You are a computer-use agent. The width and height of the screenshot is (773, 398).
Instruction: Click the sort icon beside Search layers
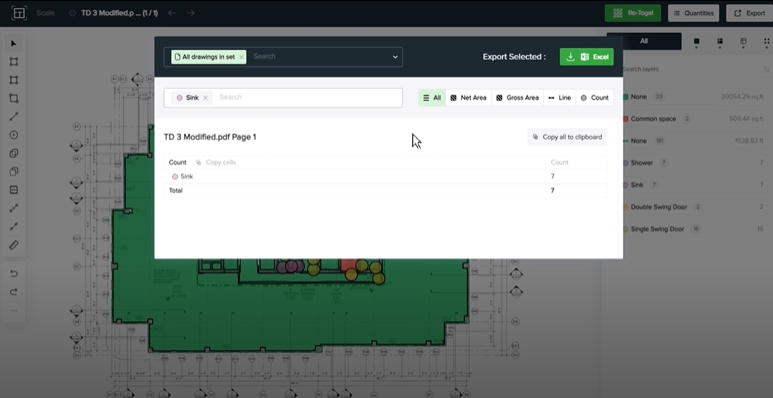tap(765, 69)
